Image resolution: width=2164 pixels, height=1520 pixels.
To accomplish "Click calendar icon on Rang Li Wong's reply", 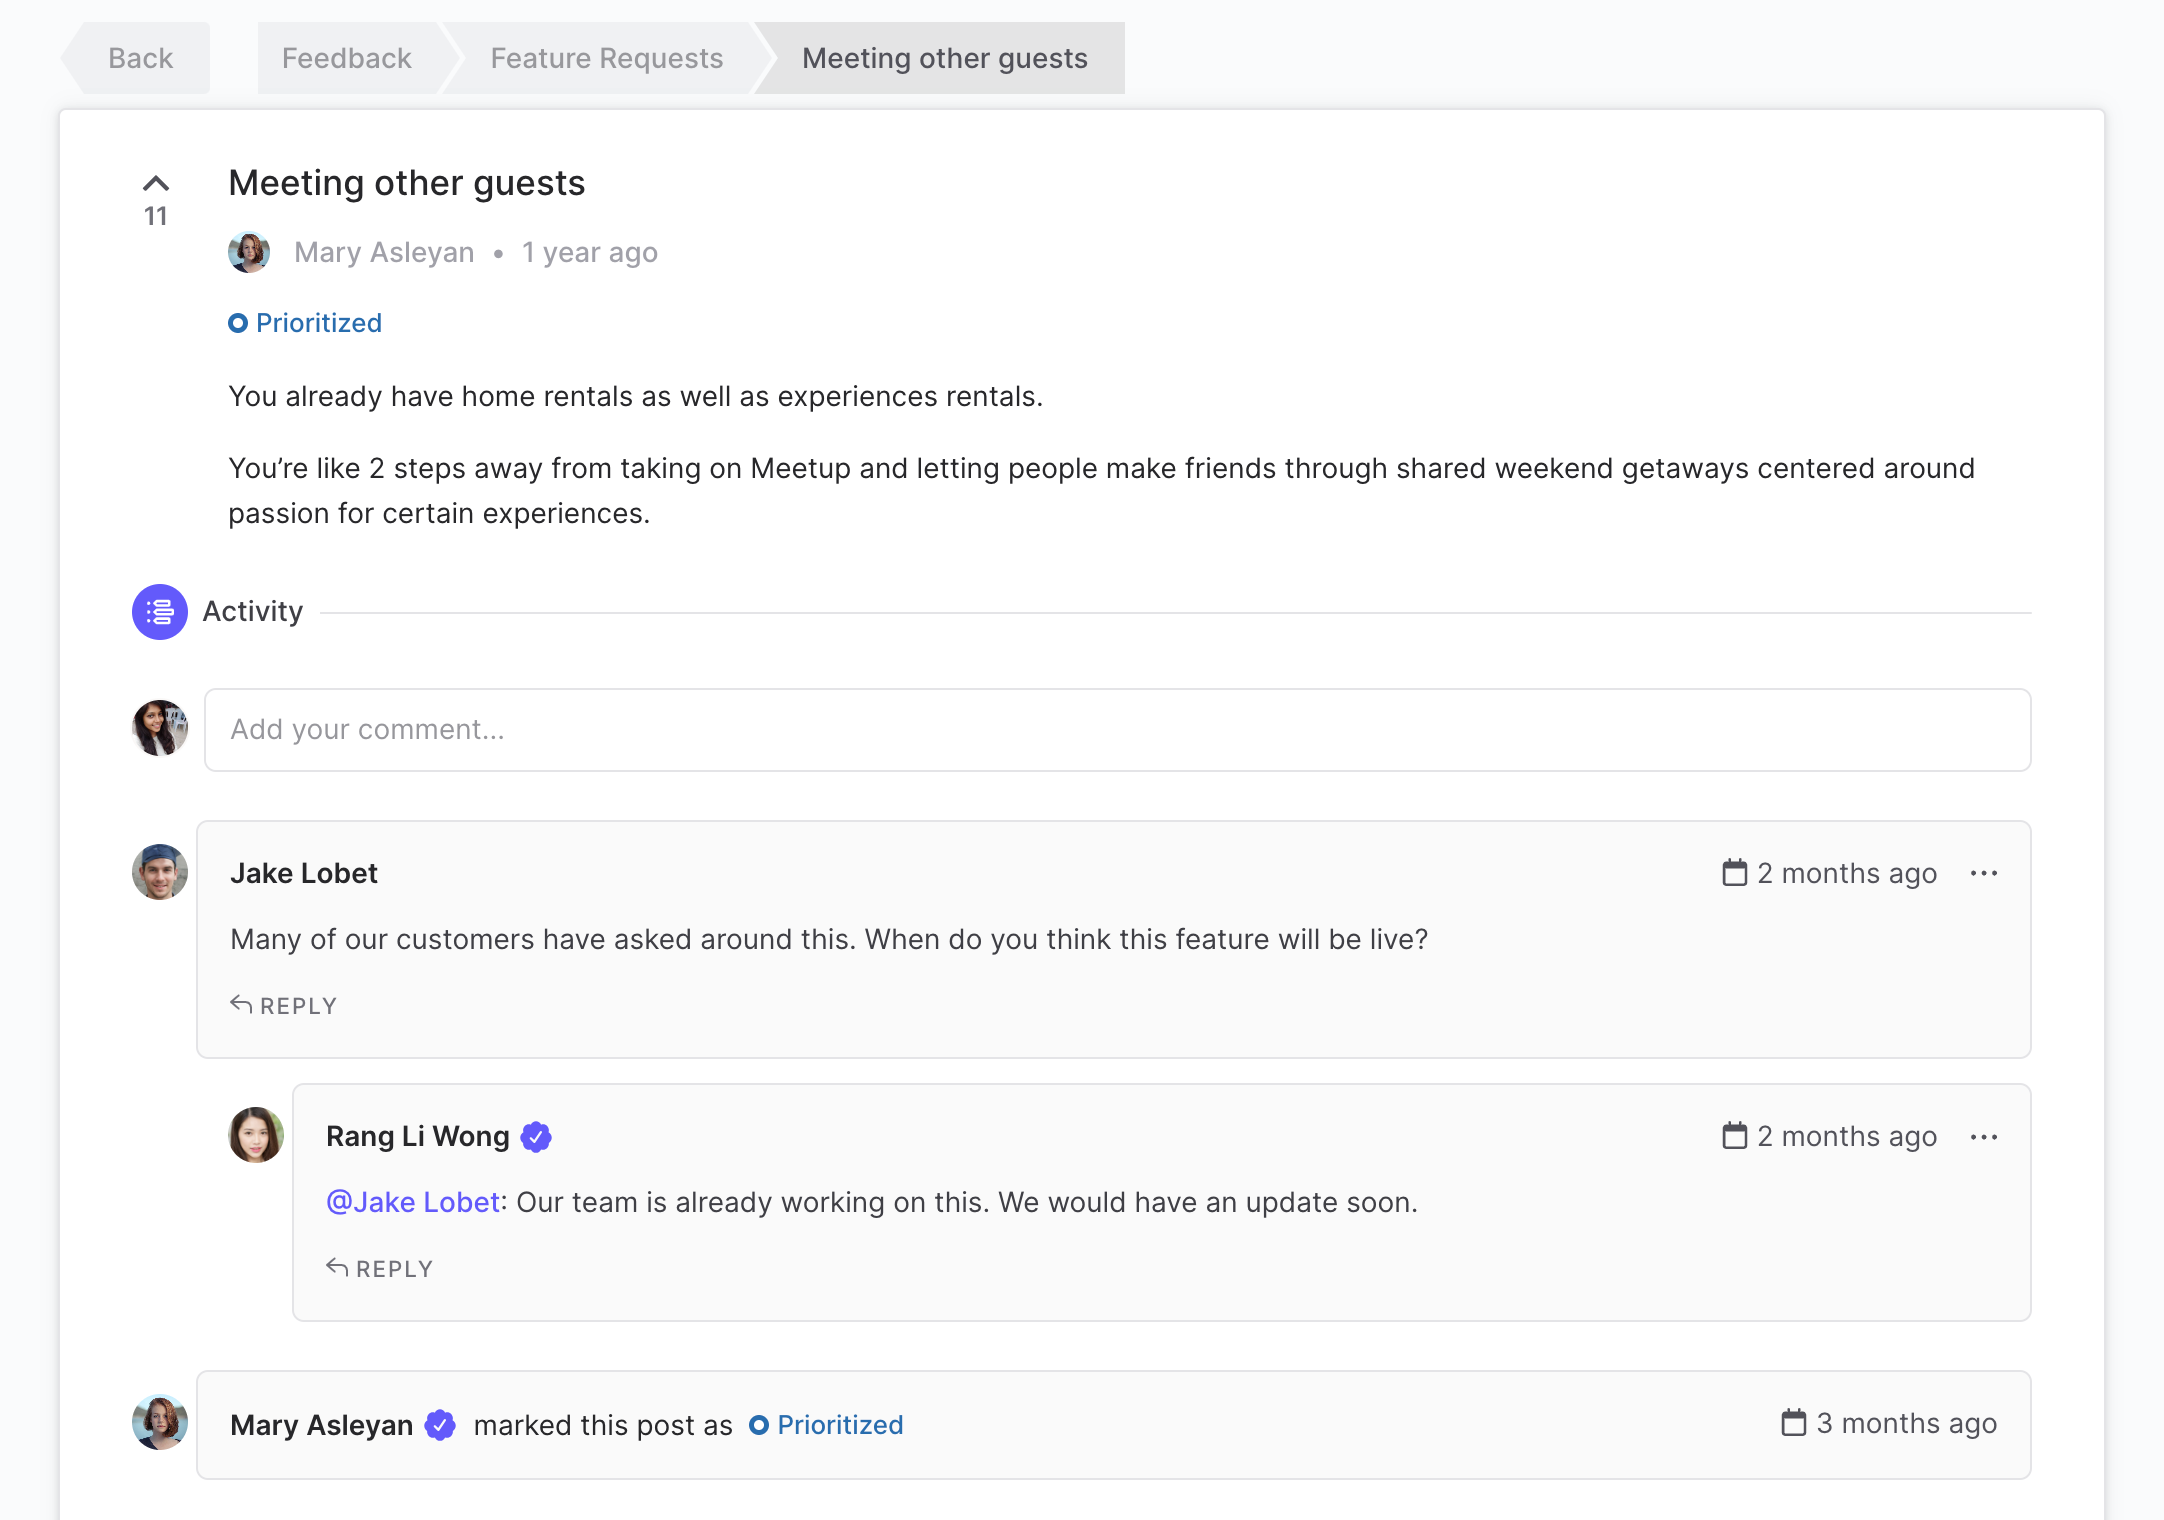I will (x=1735, y=1135).
